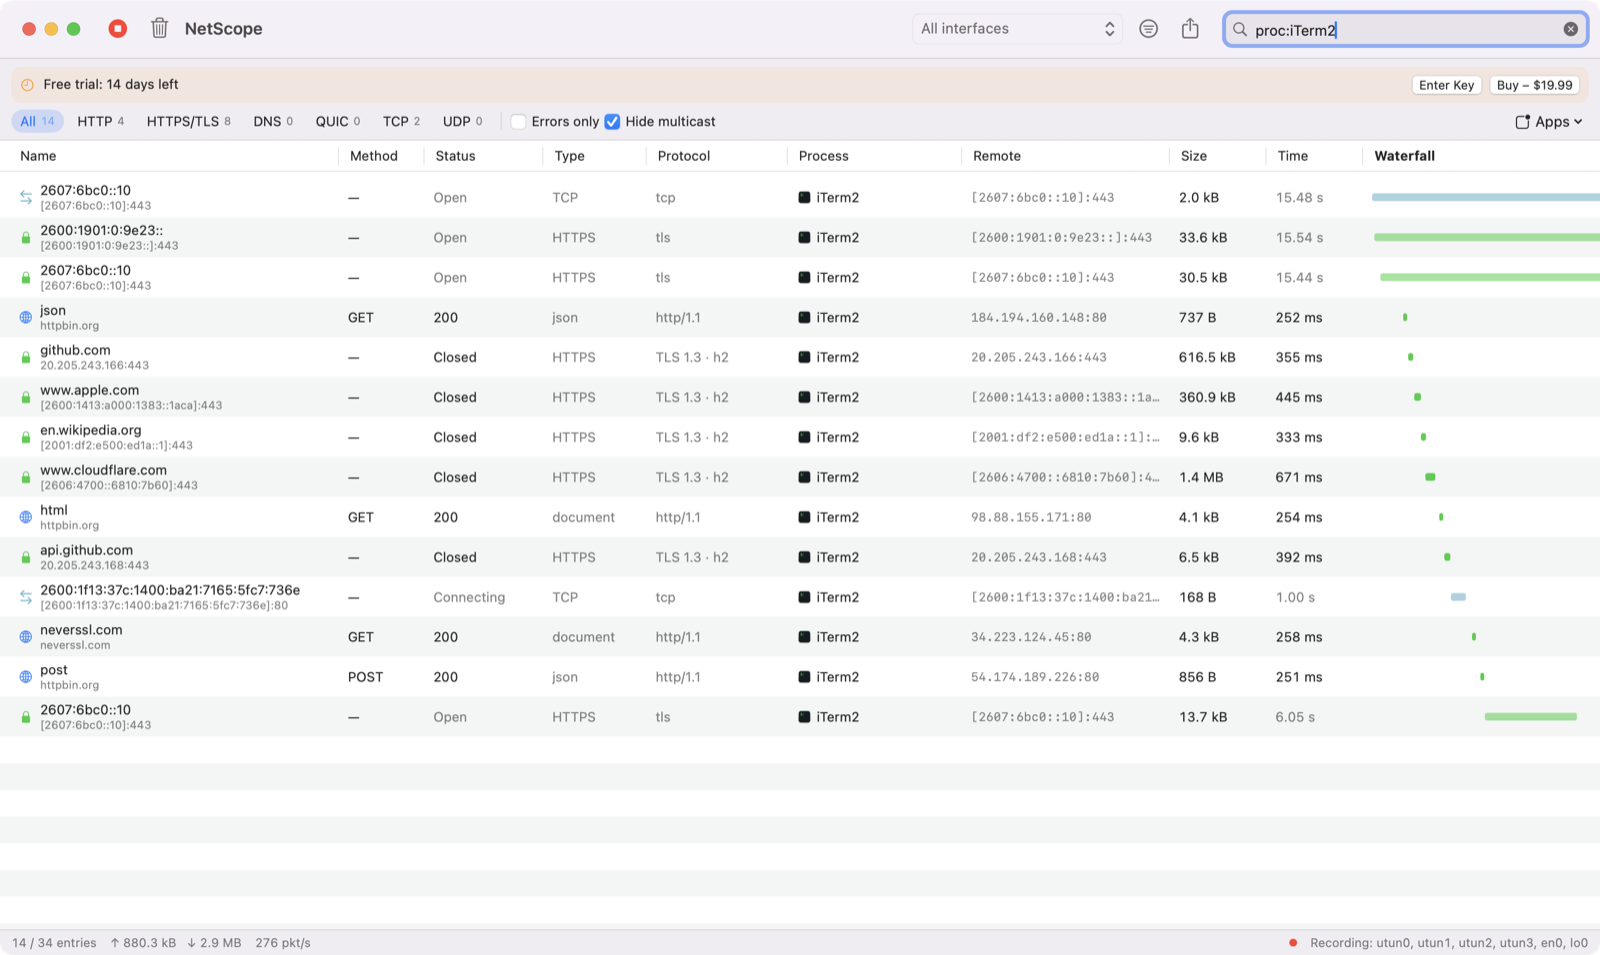Switch to the HTTP filter tab

coord(101,122)
